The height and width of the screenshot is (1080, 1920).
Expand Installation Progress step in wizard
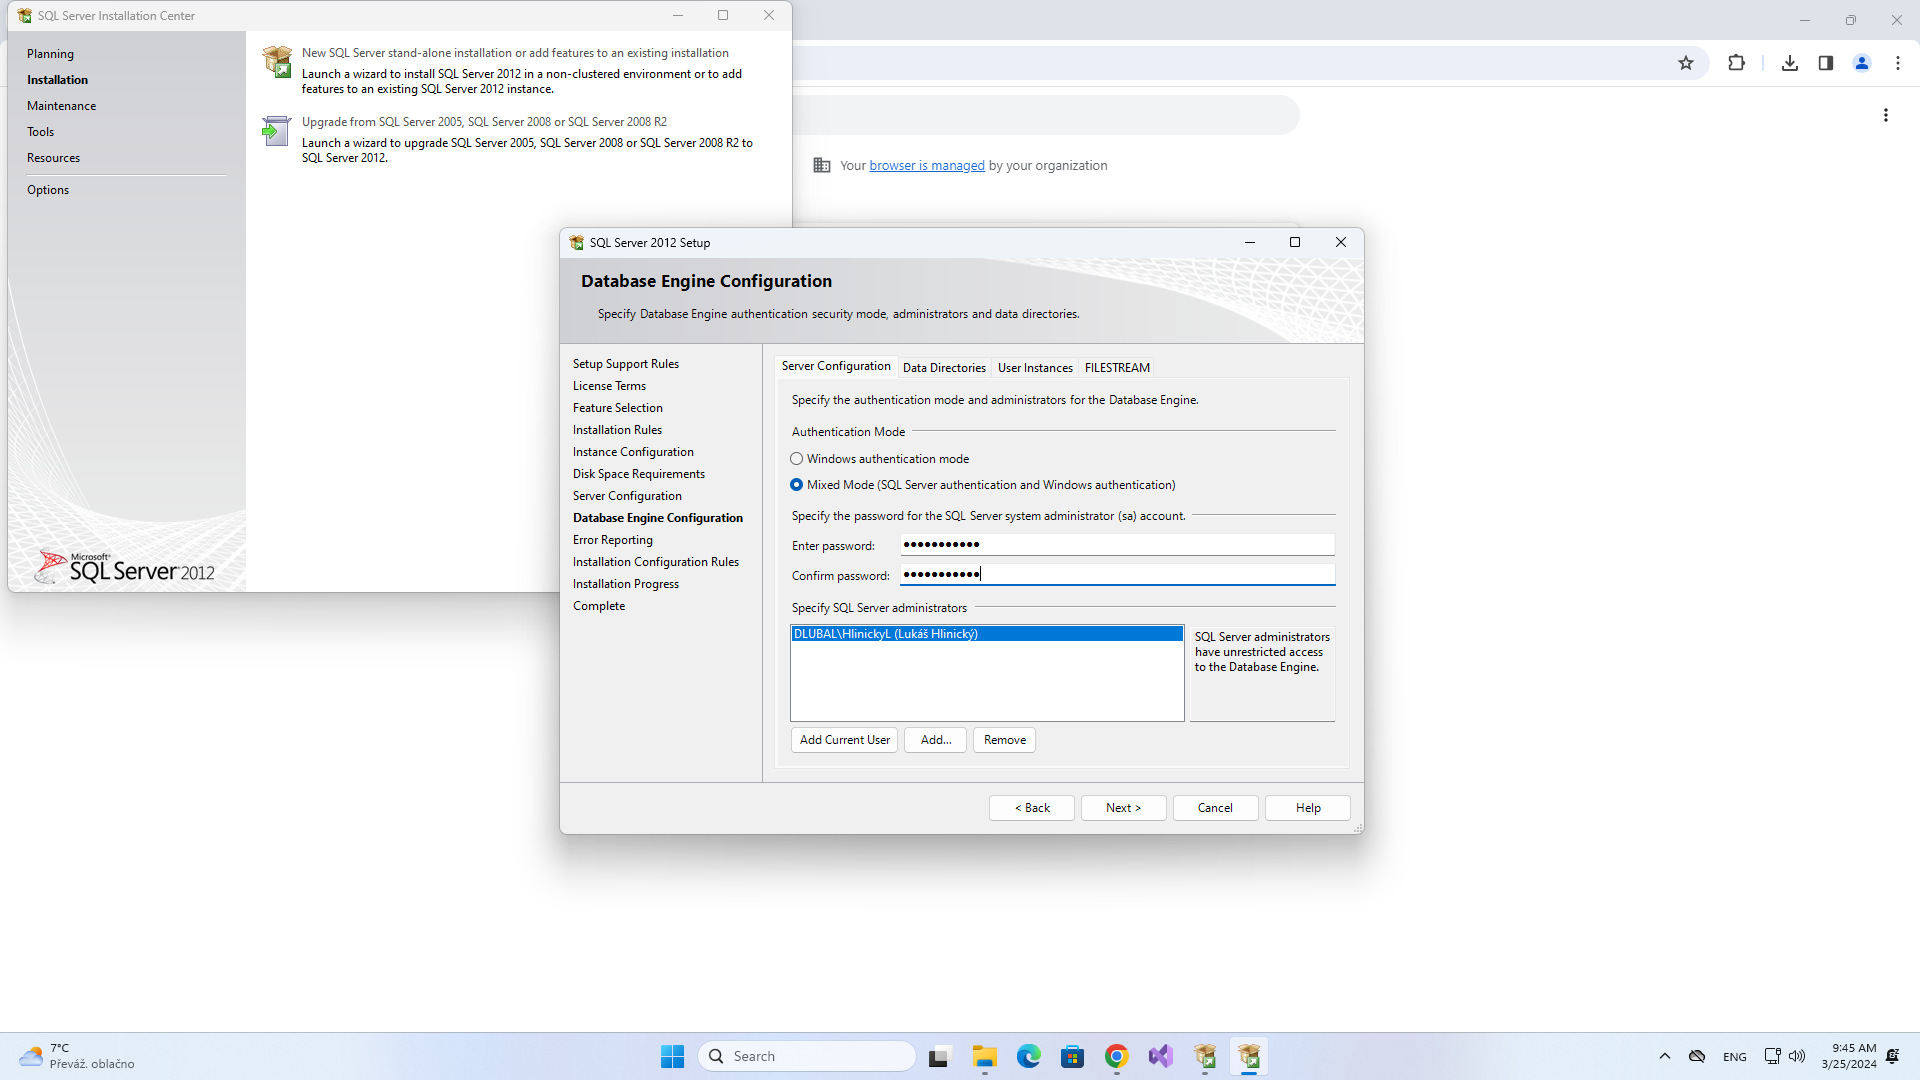(x=626, y=583)
